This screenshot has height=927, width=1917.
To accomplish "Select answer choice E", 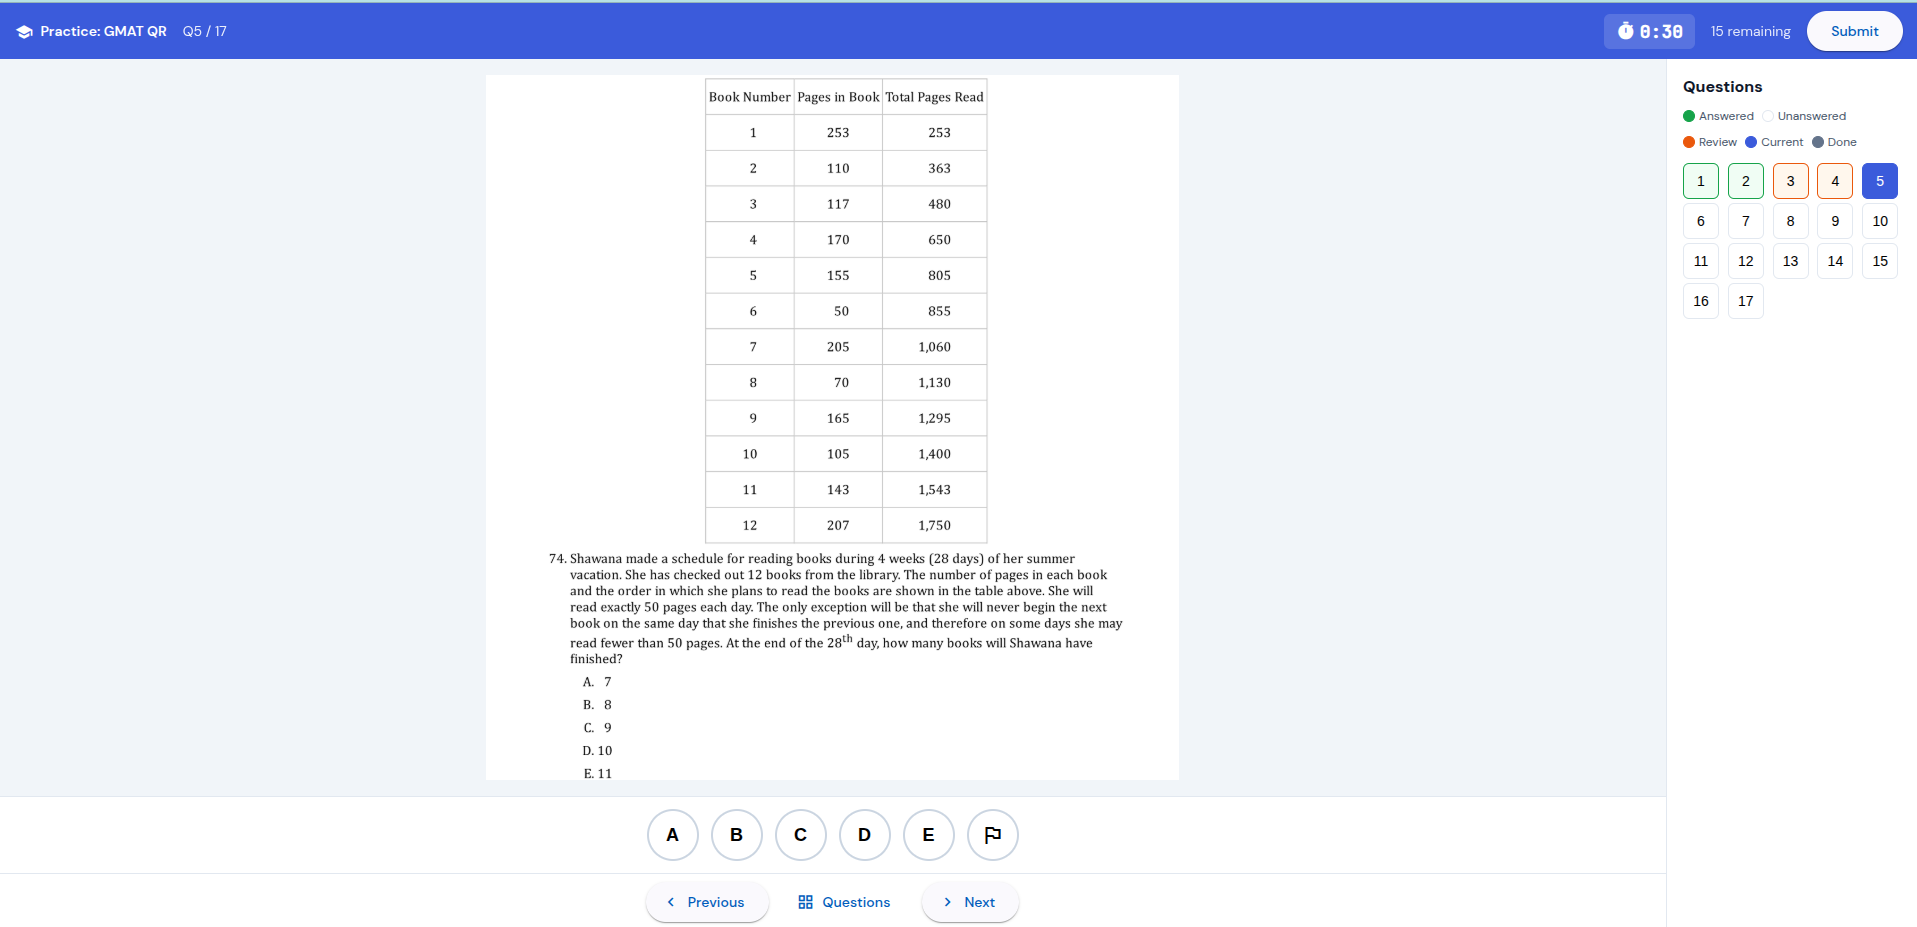I will tap(928, 835).
